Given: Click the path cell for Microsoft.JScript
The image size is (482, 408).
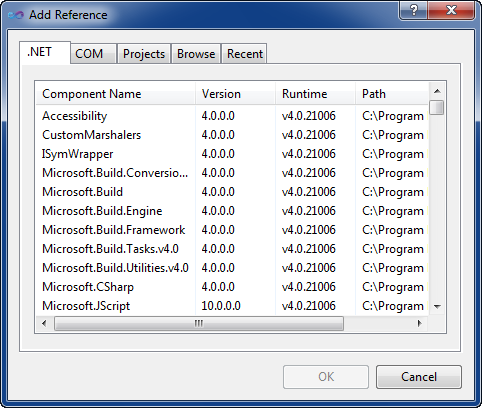Looking at the screenshot, I should pos(393,306).
